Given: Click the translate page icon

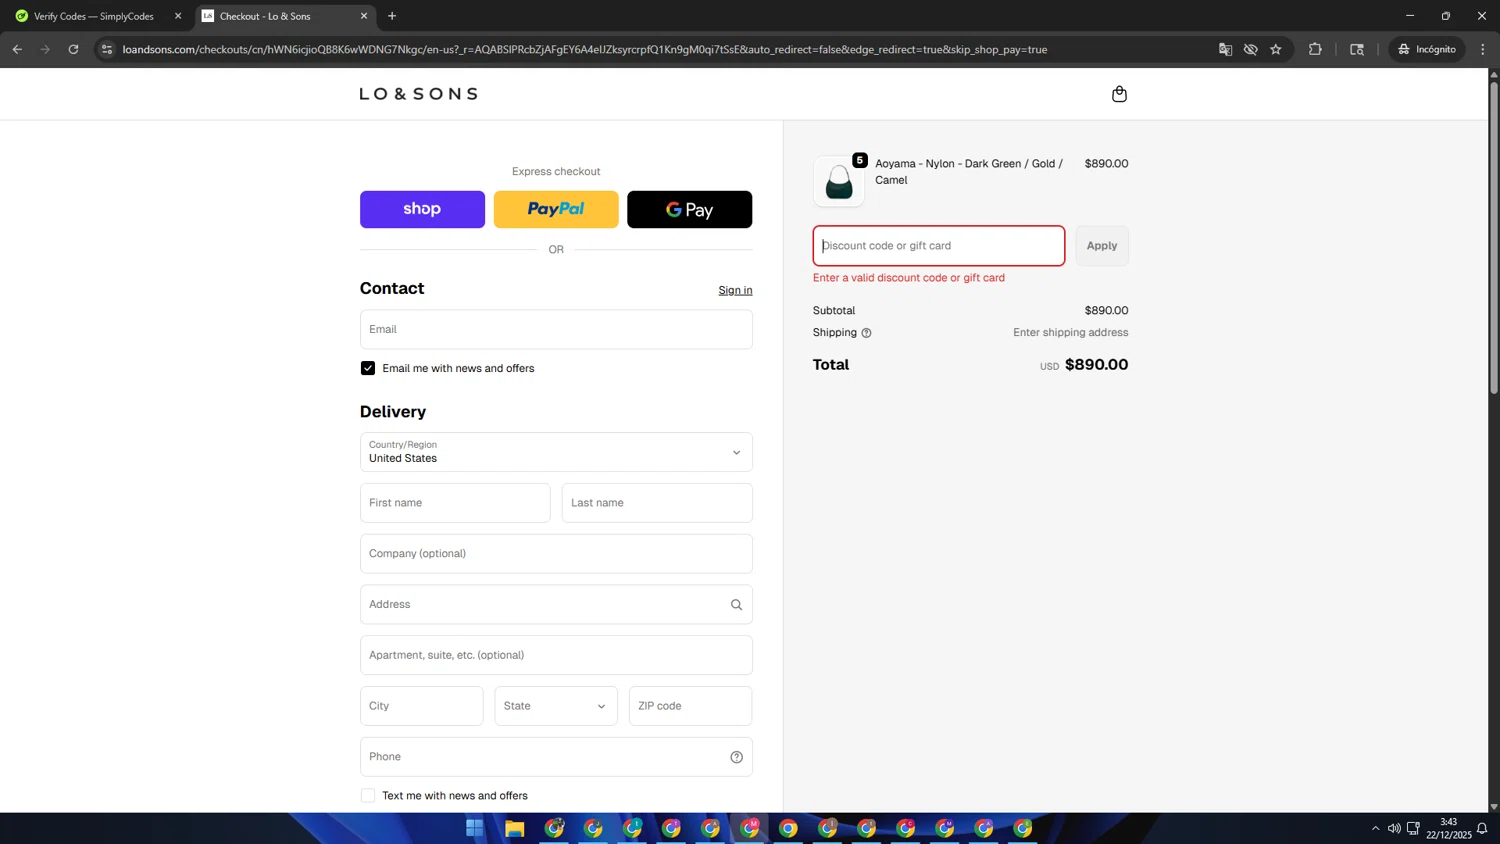Looking at the screenshot, I should tap(1225, 49).
